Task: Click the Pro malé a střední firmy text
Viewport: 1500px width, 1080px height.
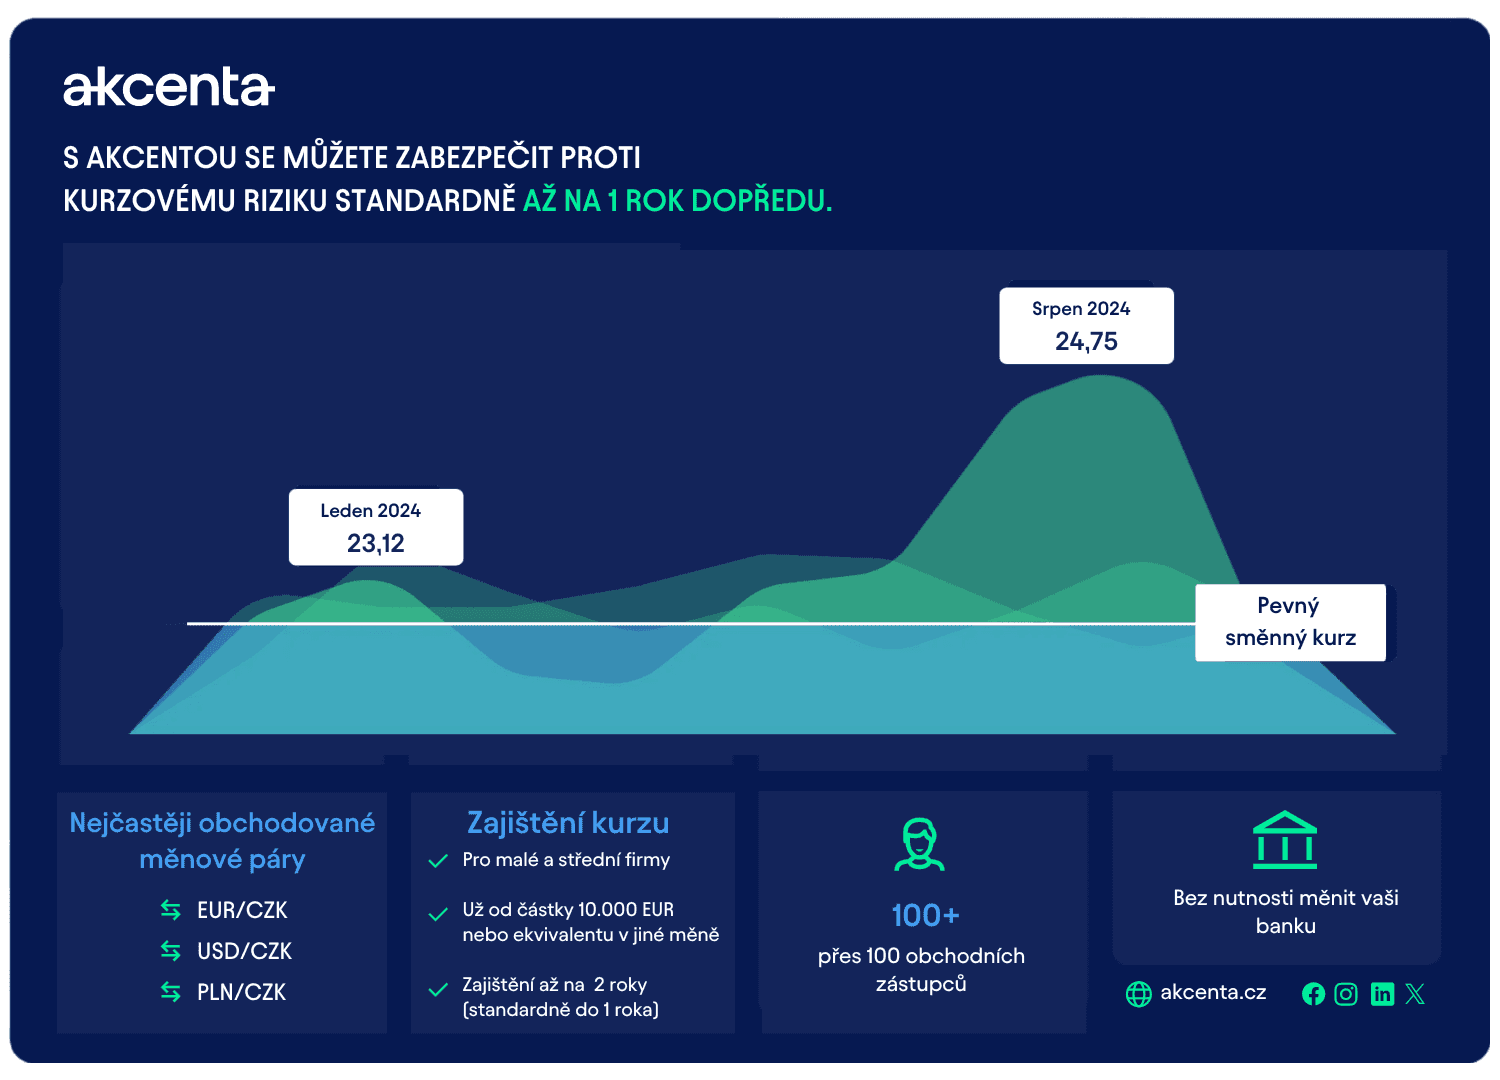Action: (566, 860)
